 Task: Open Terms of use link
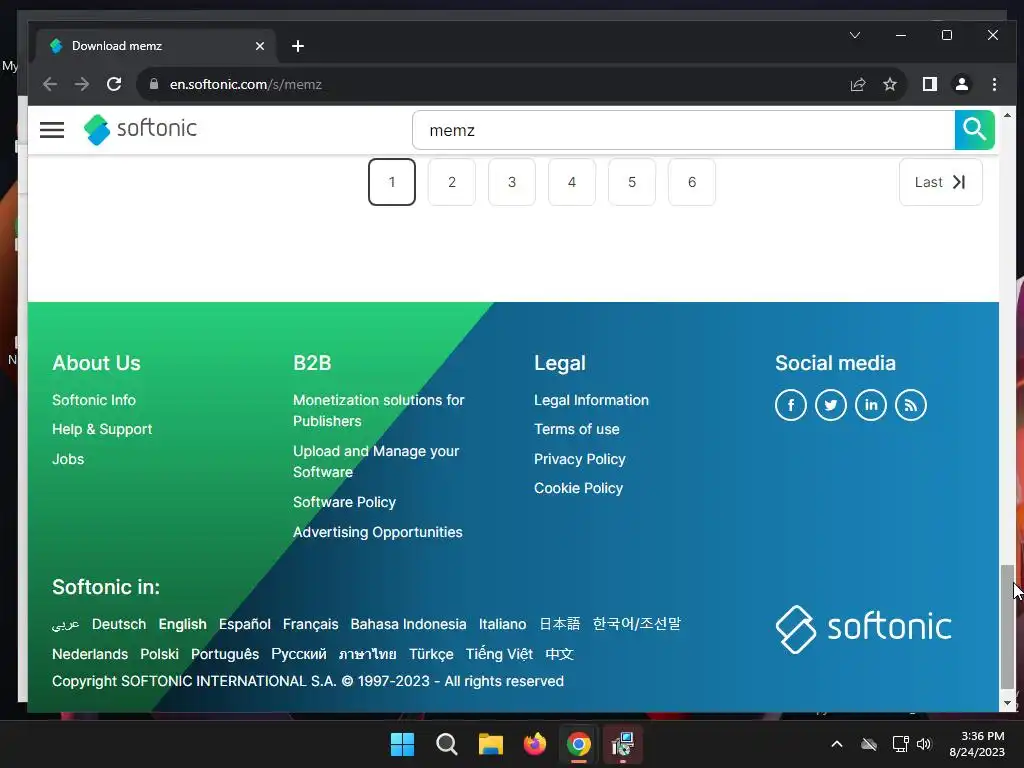[577, 429]
